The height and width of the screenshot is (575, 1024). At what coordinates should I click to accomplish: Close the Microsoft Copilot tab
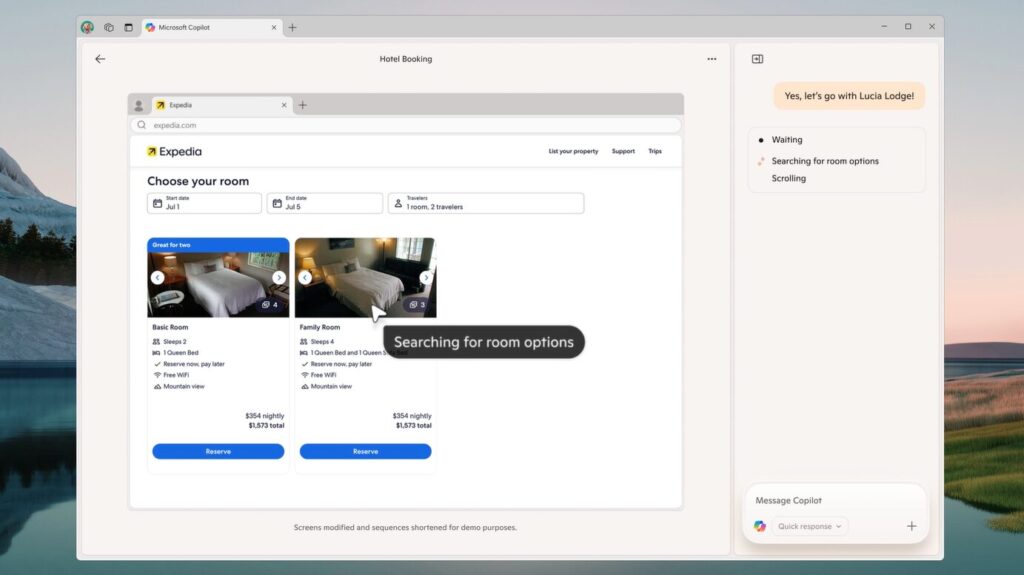click(x=274, y=27)
